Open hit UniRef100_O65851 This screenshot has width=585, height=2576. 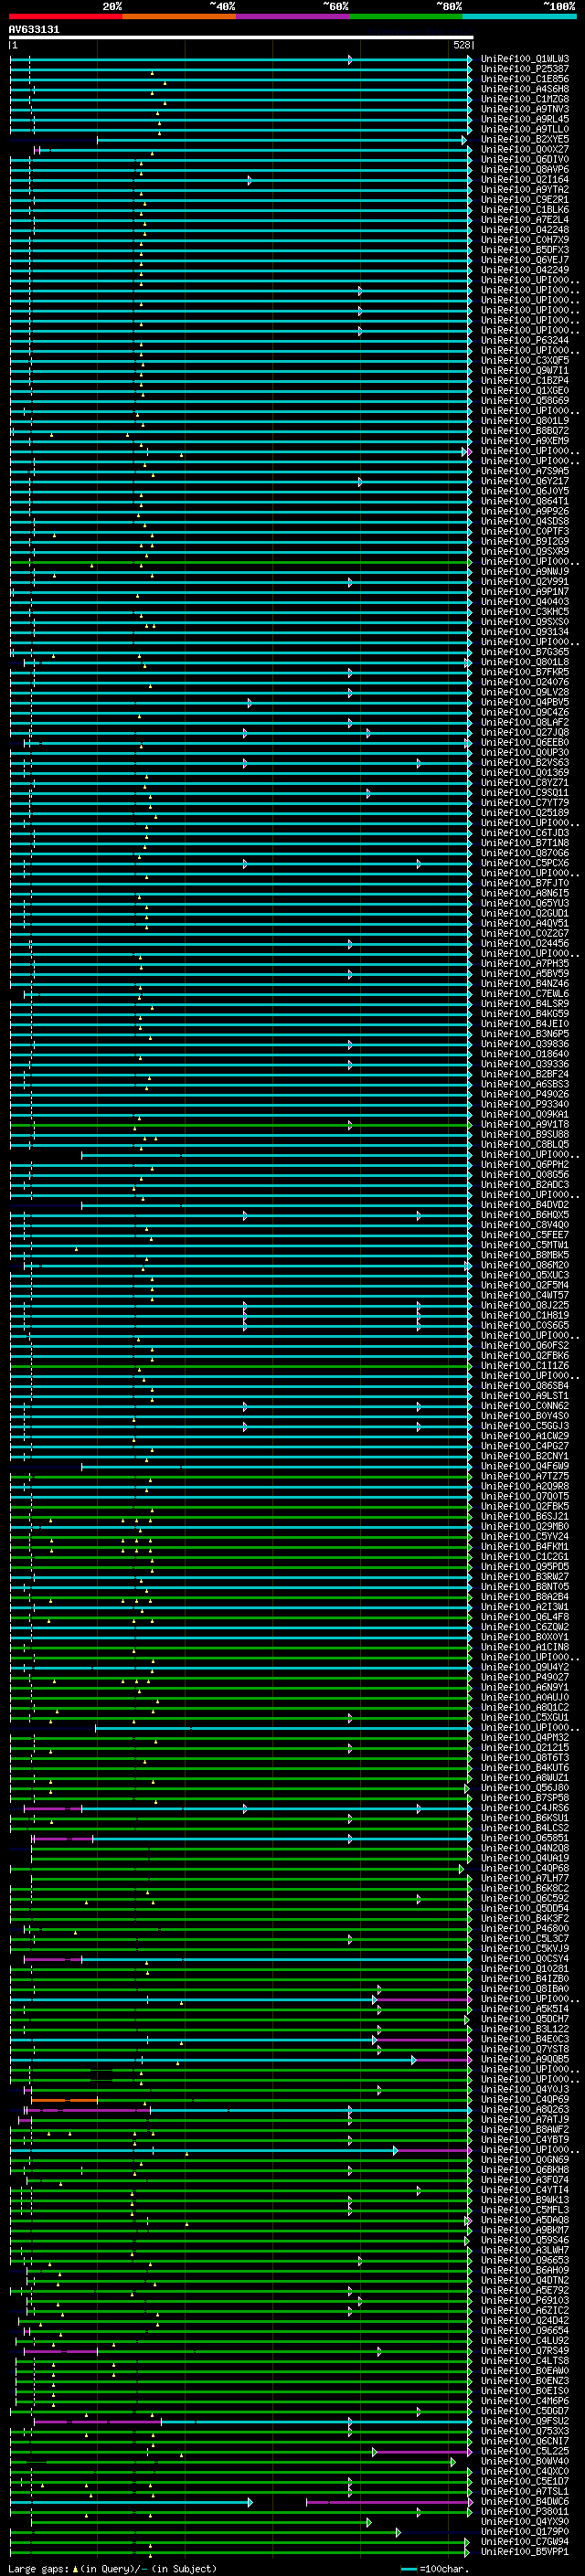524,1838
